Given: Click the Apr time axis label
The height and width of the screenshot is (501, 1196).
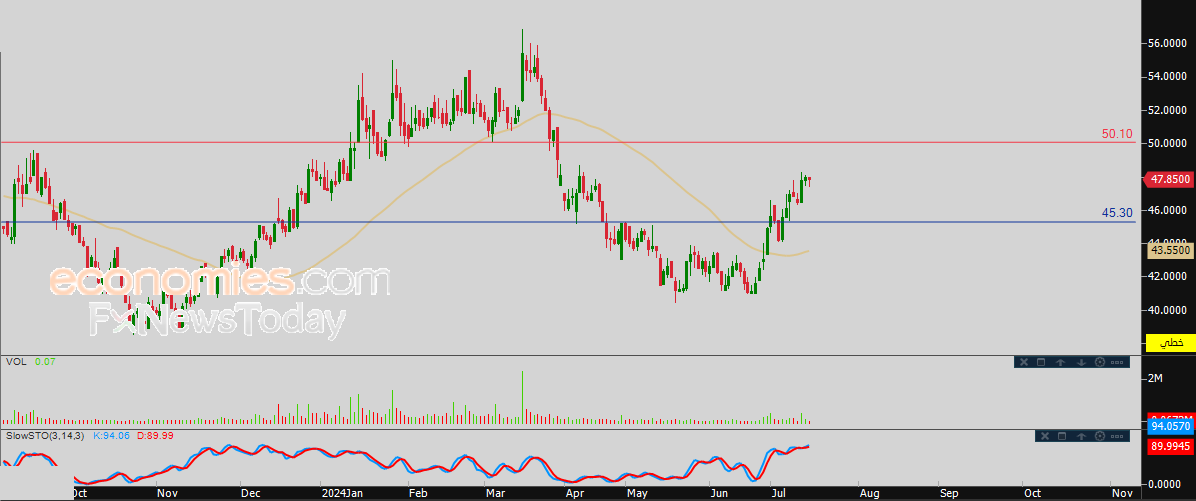Looking at the screenshot, I should tap(577, 493).
